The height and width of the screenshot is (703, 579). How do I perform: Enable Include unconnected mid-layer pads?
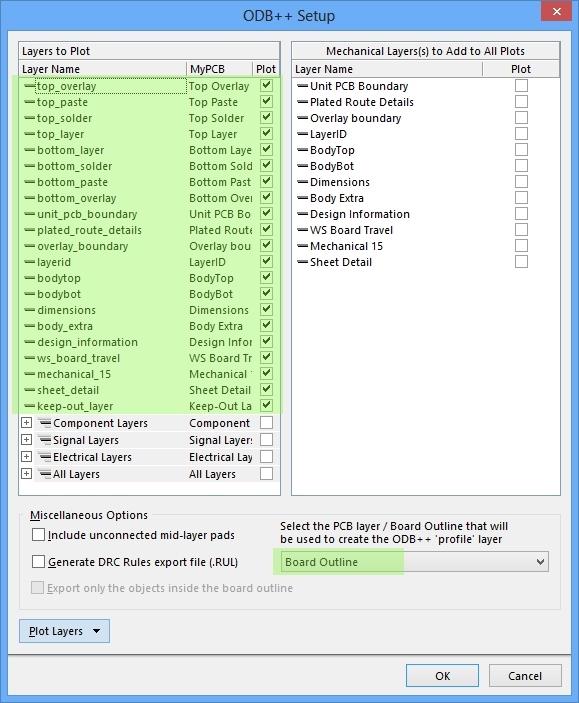[x=39, y=535]
